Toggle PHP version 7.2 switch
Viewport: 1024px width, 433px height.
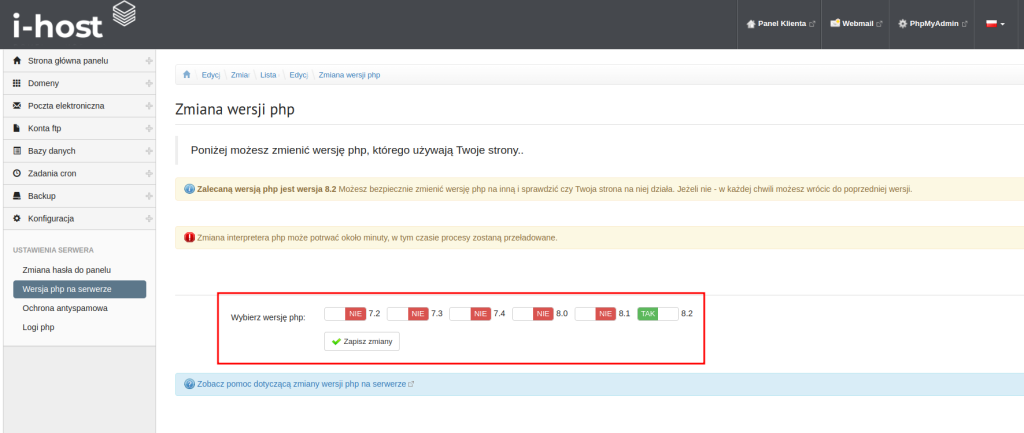pos(345,314)
